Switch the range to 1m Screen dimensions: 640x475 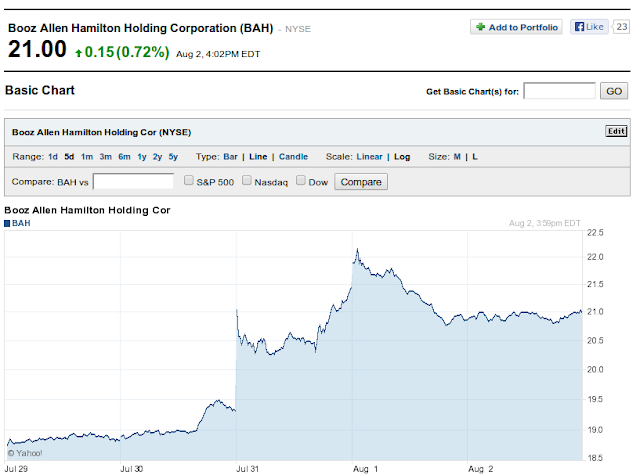pyautogui.click(x=87, y=157)
